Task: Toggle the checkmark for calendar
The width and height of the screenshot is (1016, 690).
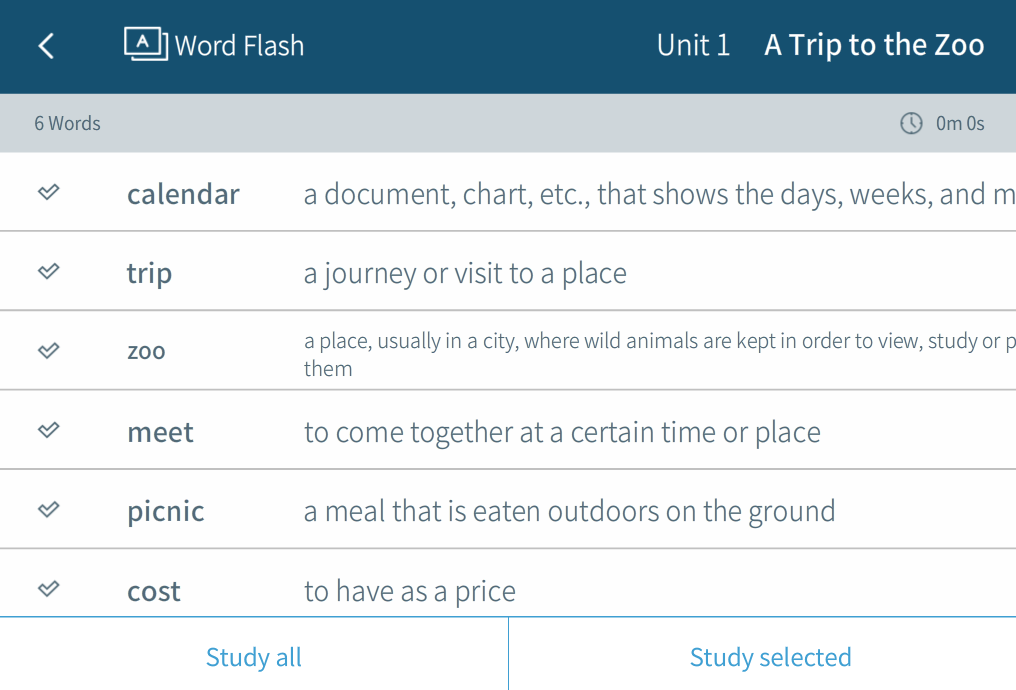Action: (48, 192)
